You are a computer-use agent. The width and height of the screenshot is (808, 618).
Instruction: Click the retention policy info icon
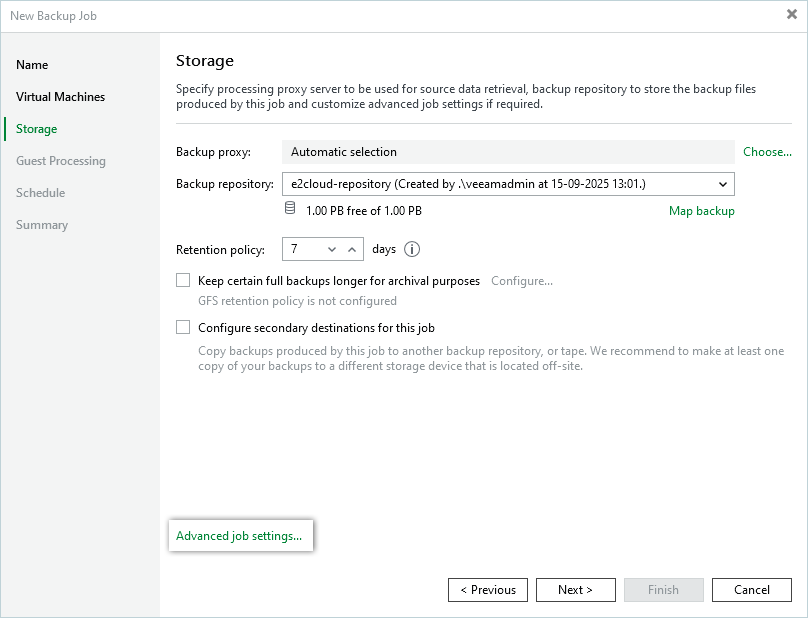(x=412, y=249)
